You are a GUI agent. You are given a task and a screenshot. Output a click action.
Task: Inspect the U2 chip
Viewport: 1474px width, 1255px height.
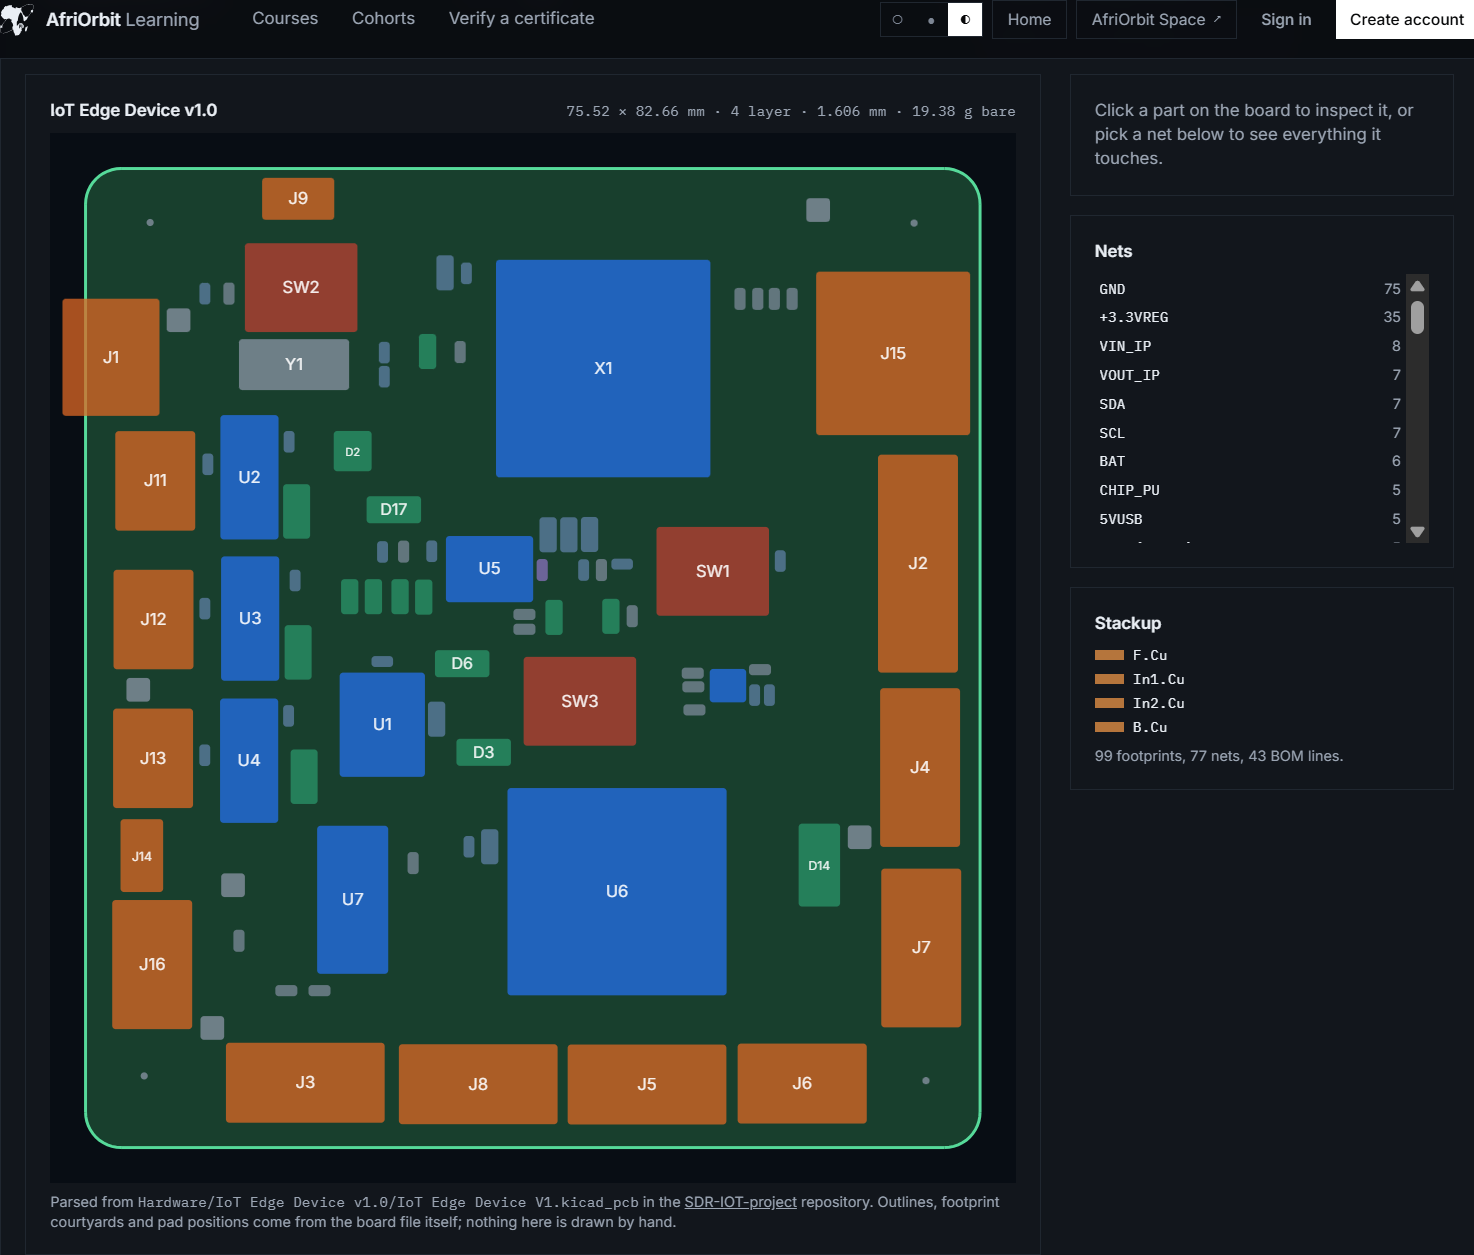(249, 477)
